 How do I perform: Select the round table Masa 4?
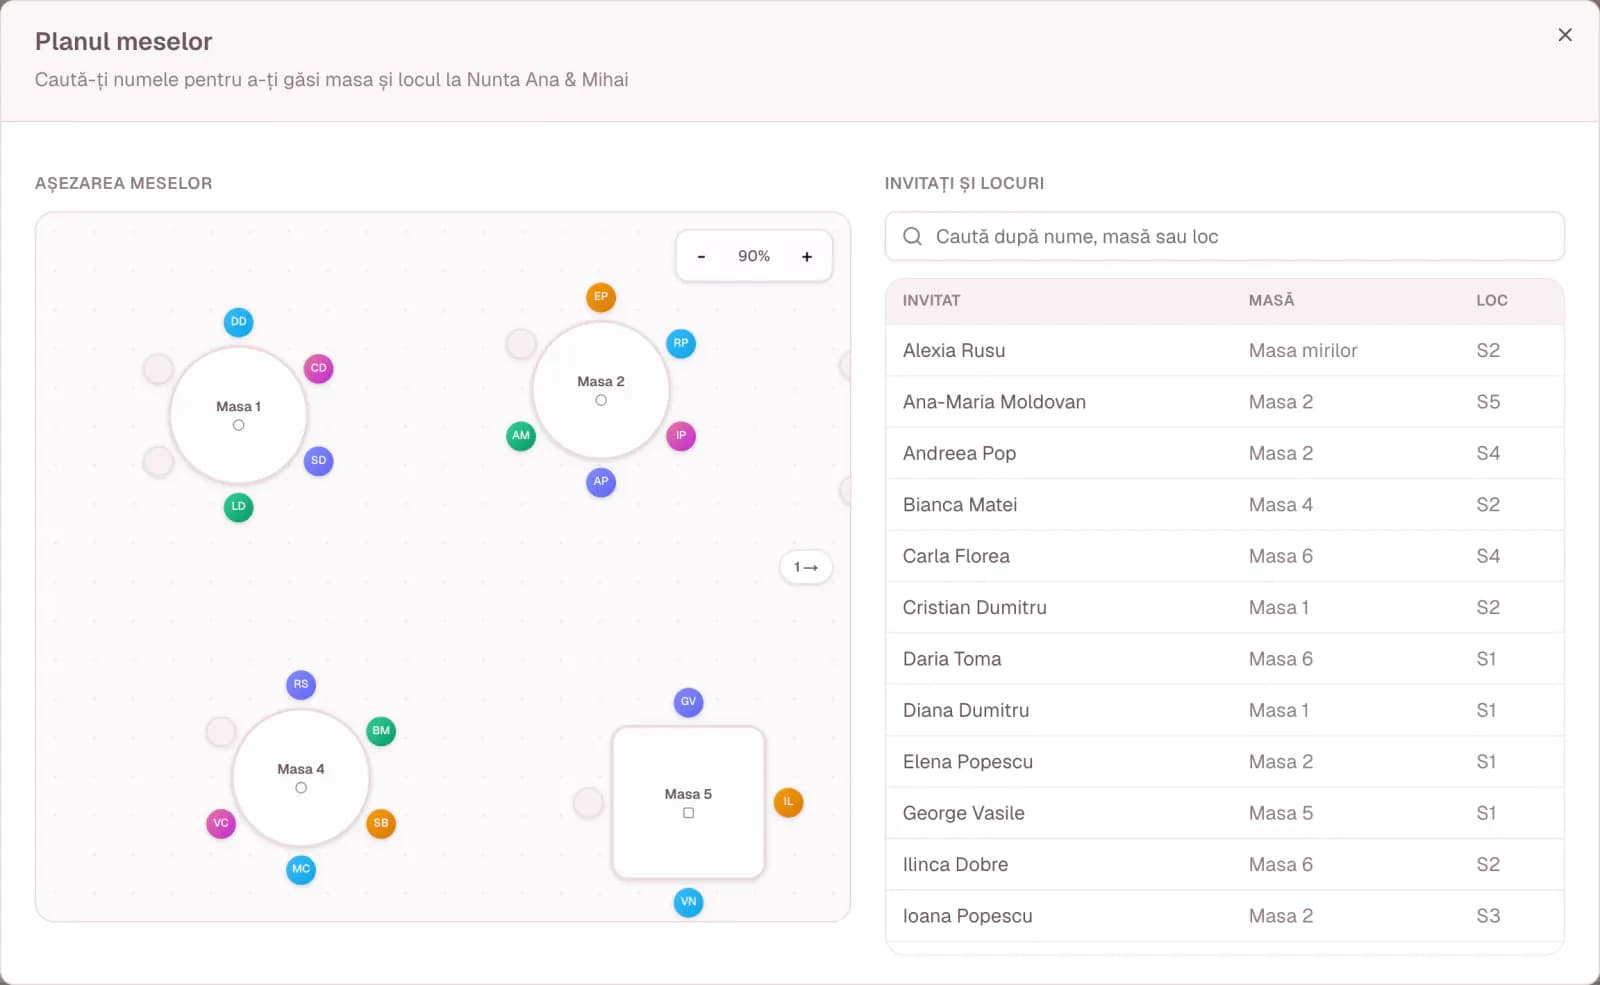pos(301,778)
